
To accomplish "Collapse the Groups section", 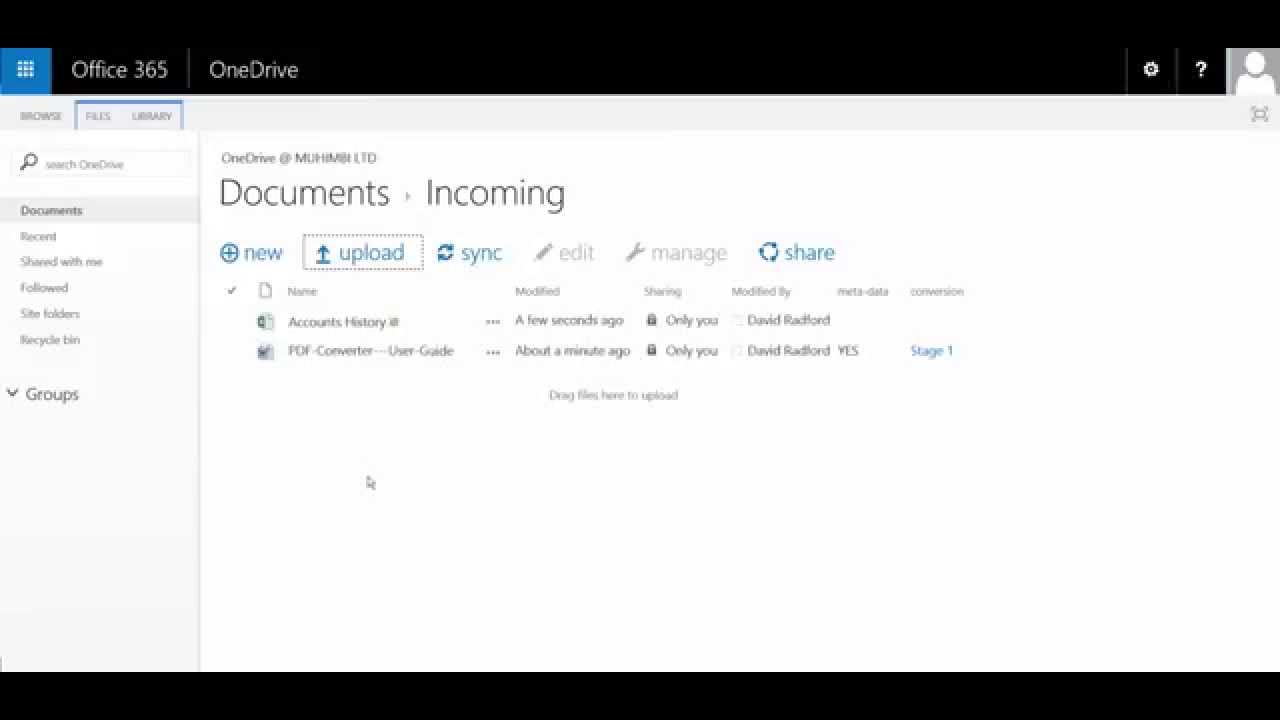I will (12, 393).
